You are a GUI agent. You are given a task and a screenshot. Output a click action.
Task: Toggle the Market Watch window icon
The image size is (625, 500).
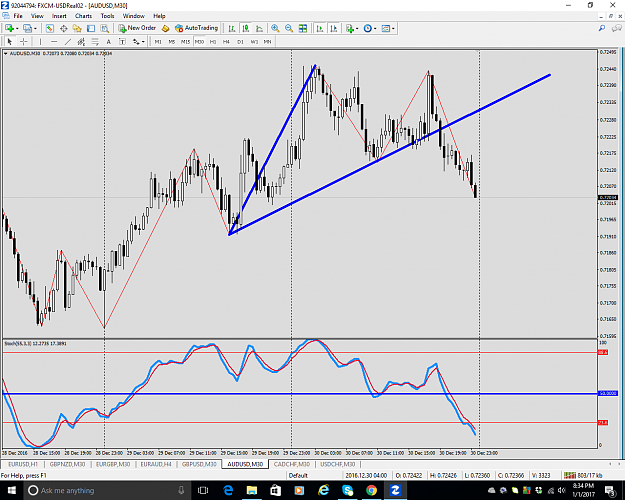(49, 28)
